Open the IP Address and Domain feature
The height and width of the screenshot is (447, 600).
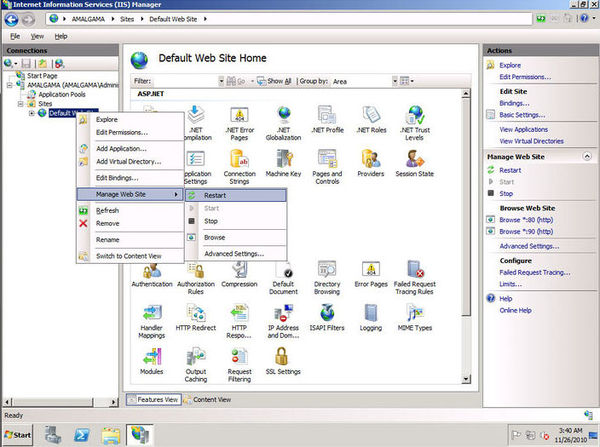click(284, 321)
